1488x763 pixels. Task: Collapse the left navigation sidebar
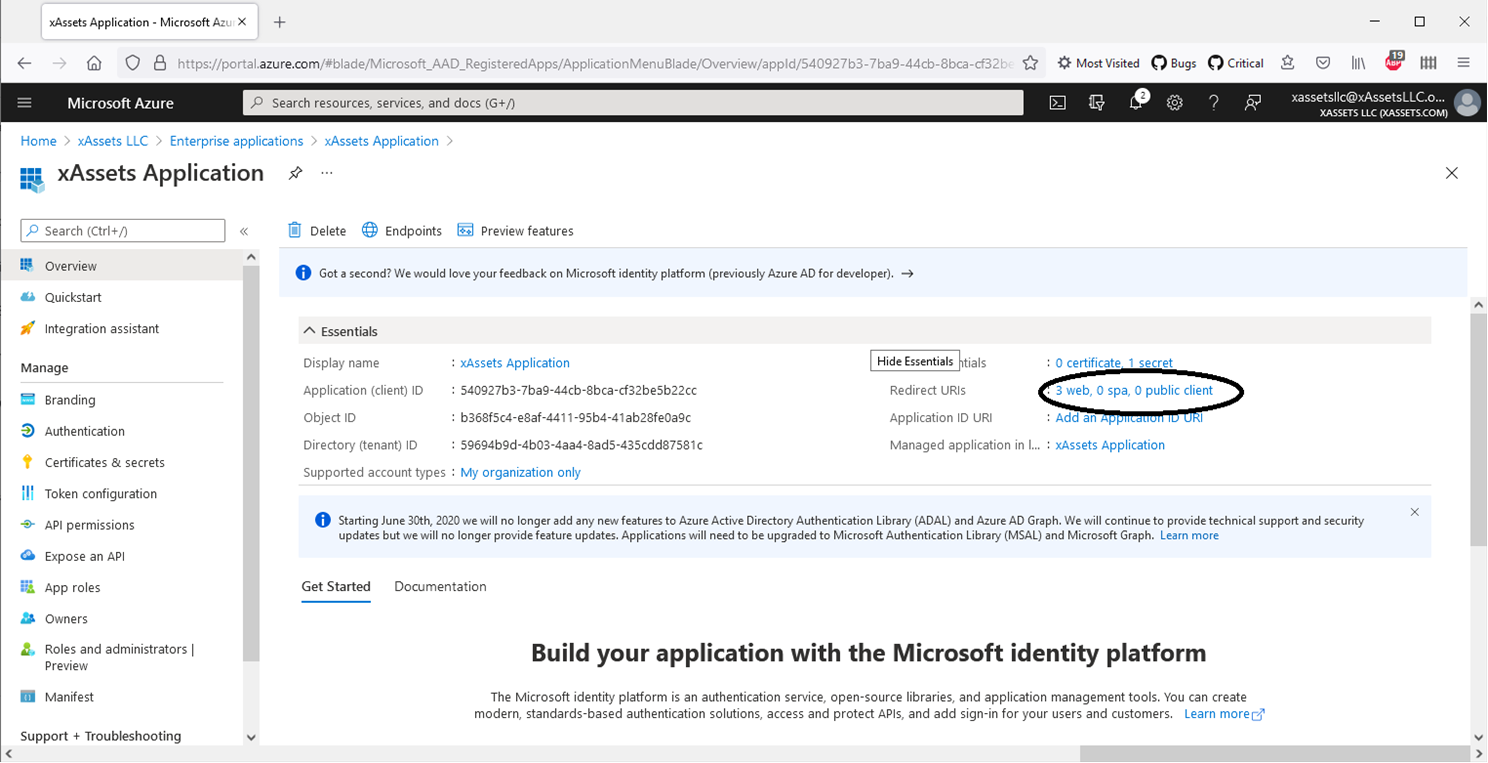[245, 230]
